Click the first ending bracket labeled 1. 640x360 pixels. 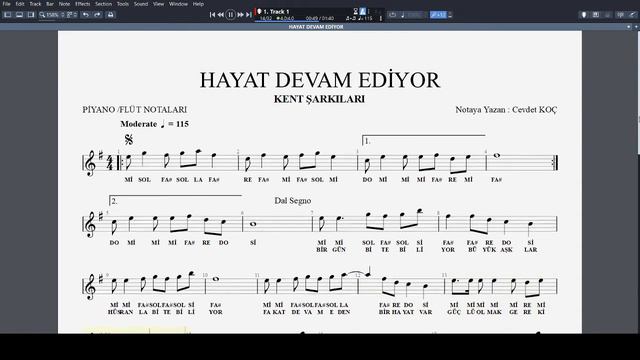(424, 140)
